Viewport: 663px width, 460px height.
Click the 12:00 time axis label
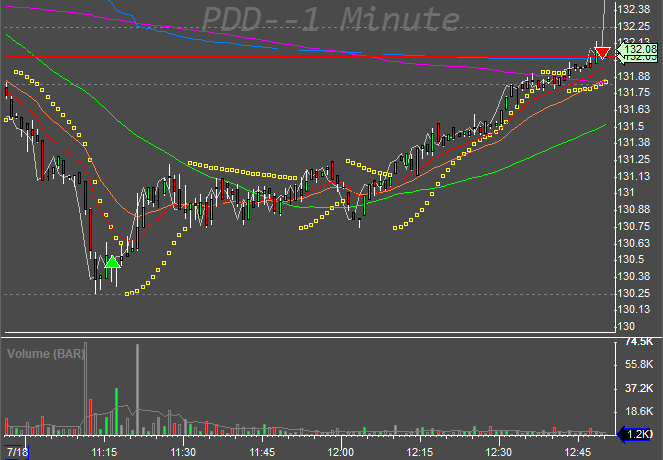341,452
